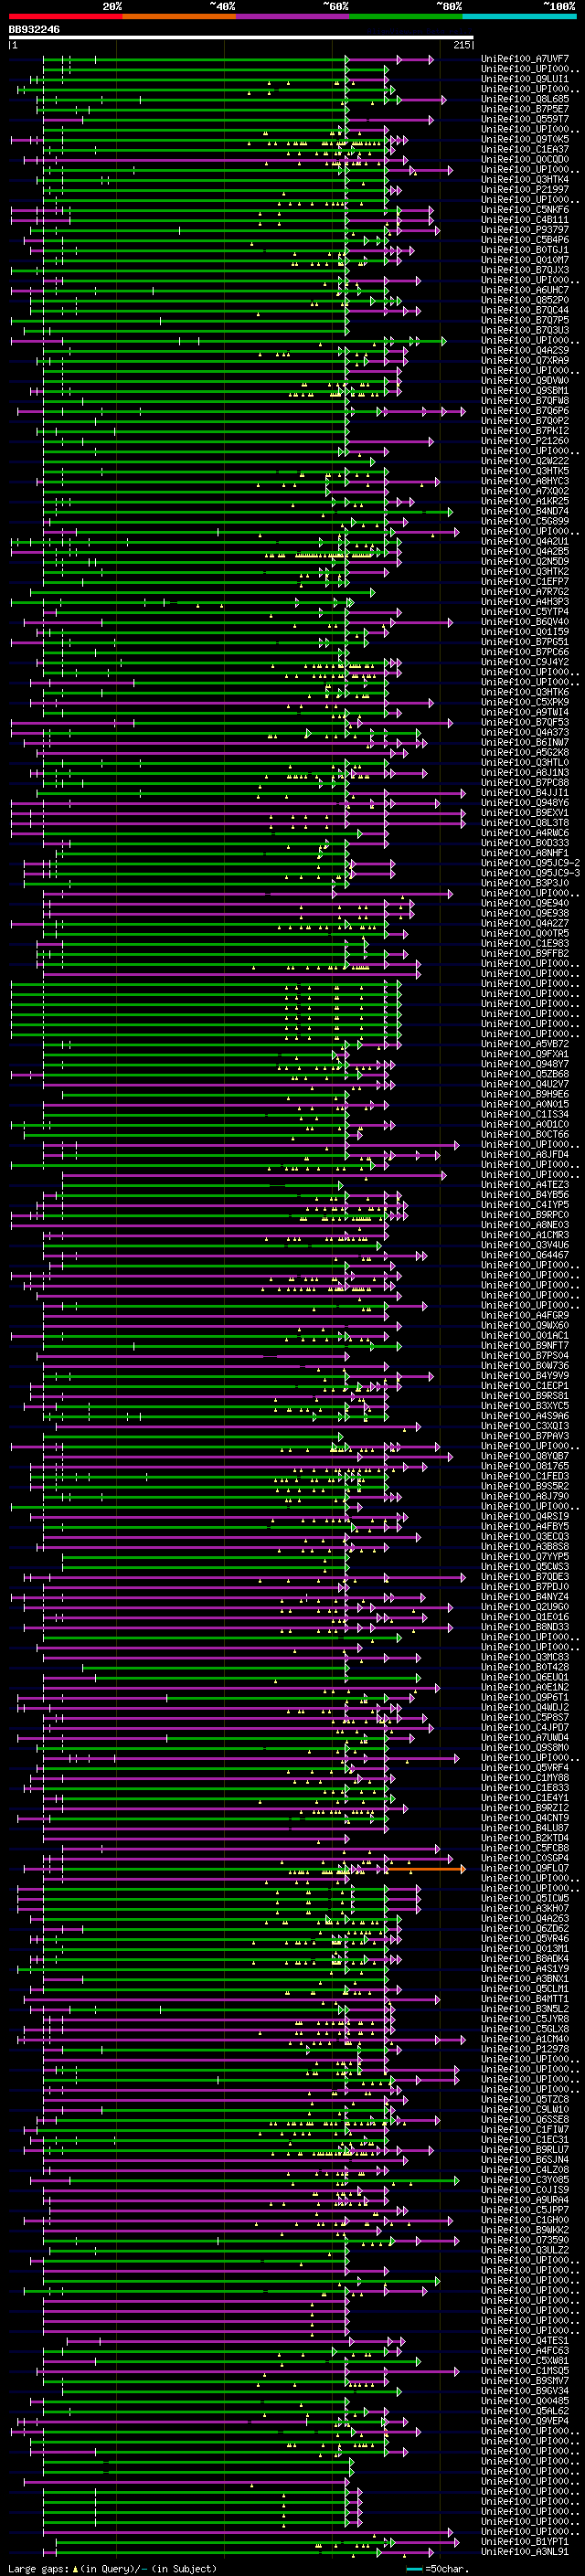Select row 'UniRef100_B6INW7'
Viewport: 585px width, 2576px height.
point(525,742)
